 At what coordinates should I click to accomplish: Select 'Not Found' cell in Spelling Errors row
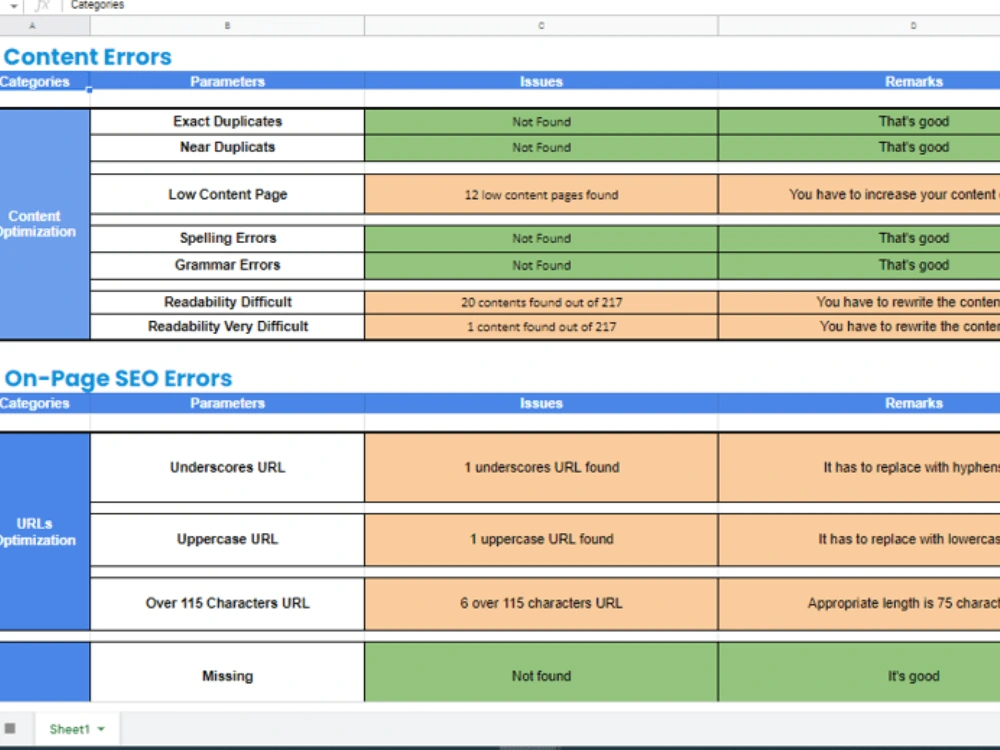click(541, 239)
